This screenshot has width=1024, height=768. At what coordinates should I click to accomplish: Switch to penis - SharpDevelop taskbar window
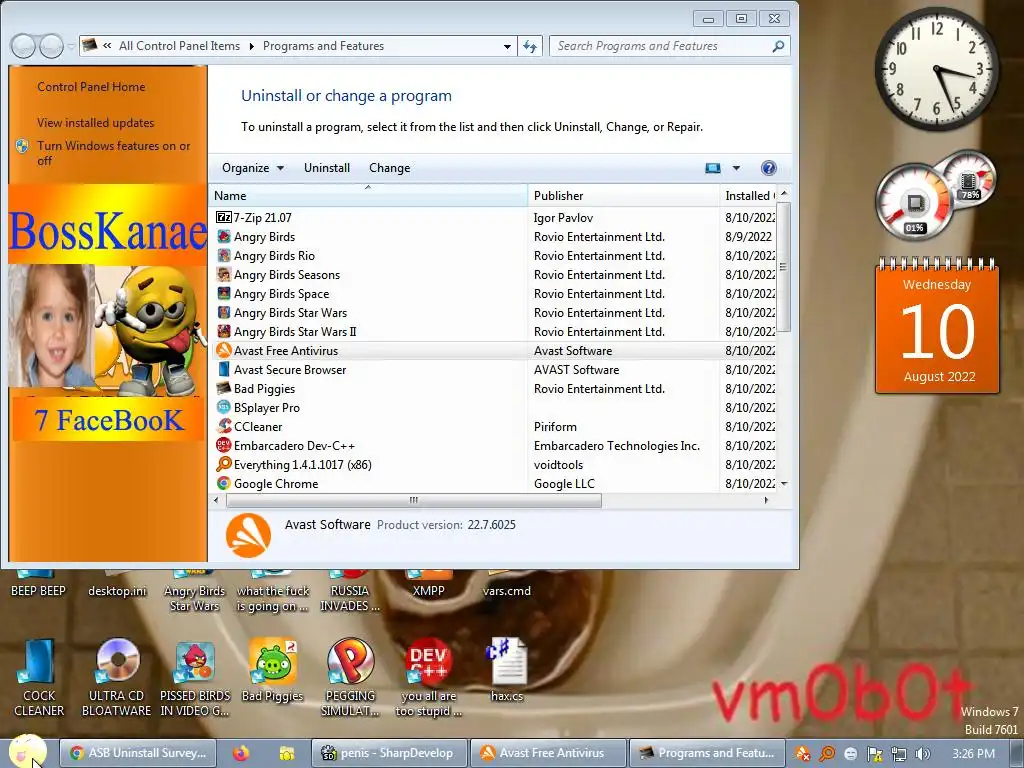389,753
